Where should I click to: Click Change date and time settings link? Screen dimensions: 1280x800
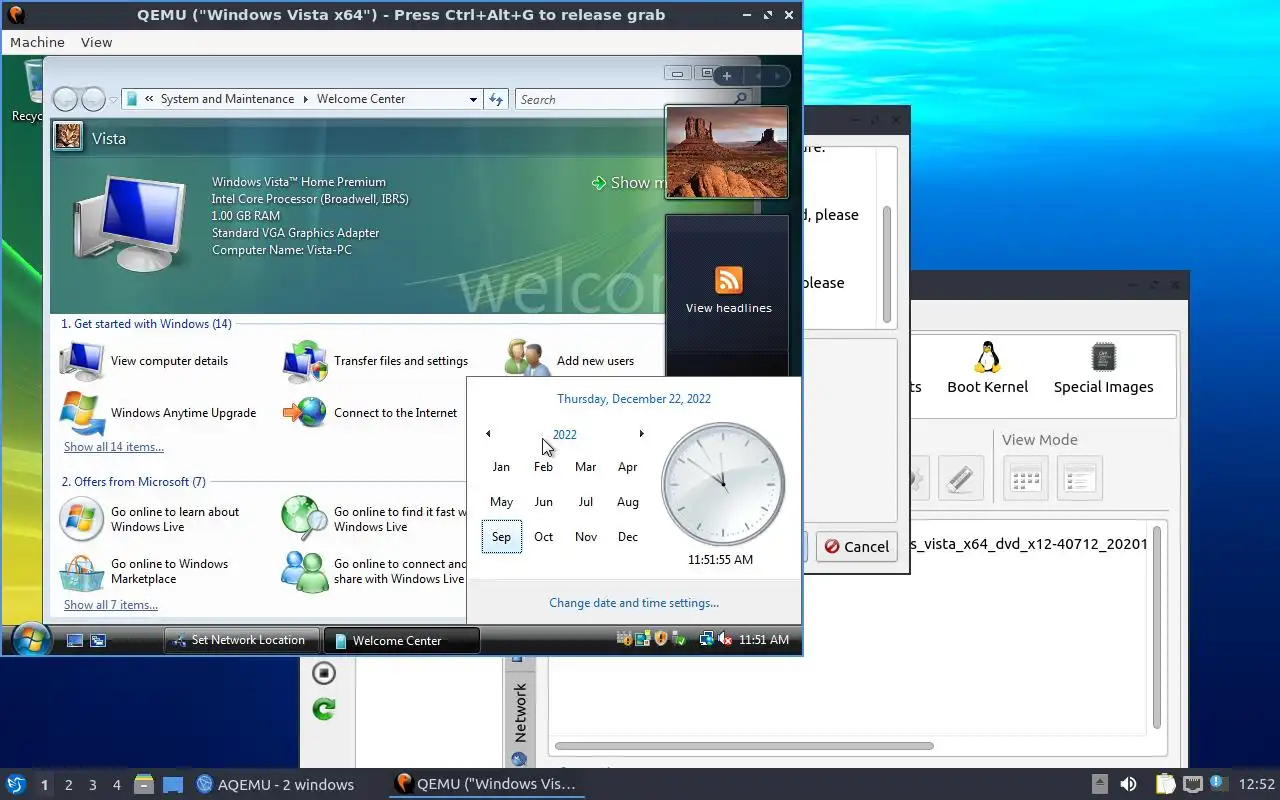[x=634, y=603]
